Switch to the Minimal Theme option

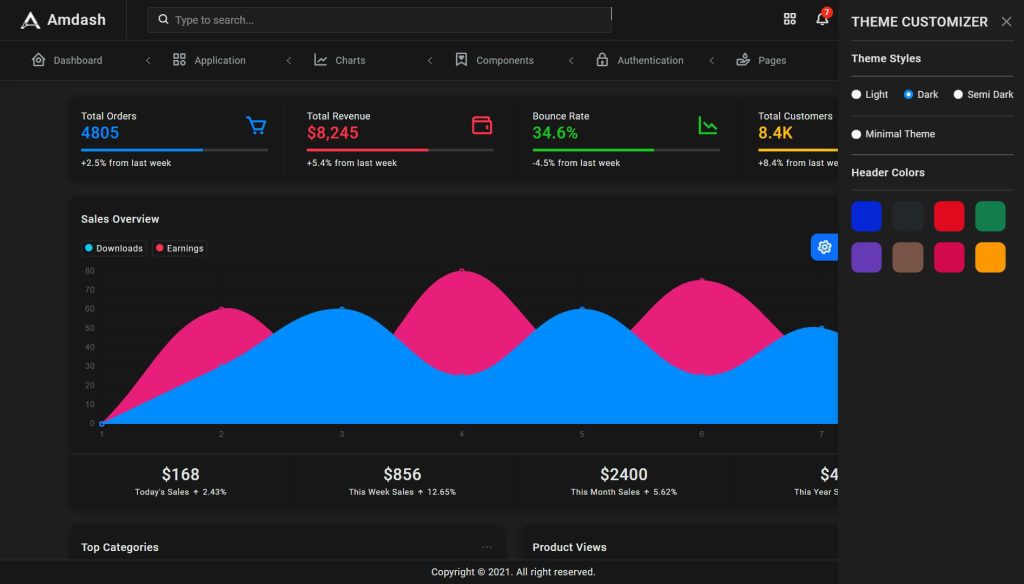coord(857,134)
